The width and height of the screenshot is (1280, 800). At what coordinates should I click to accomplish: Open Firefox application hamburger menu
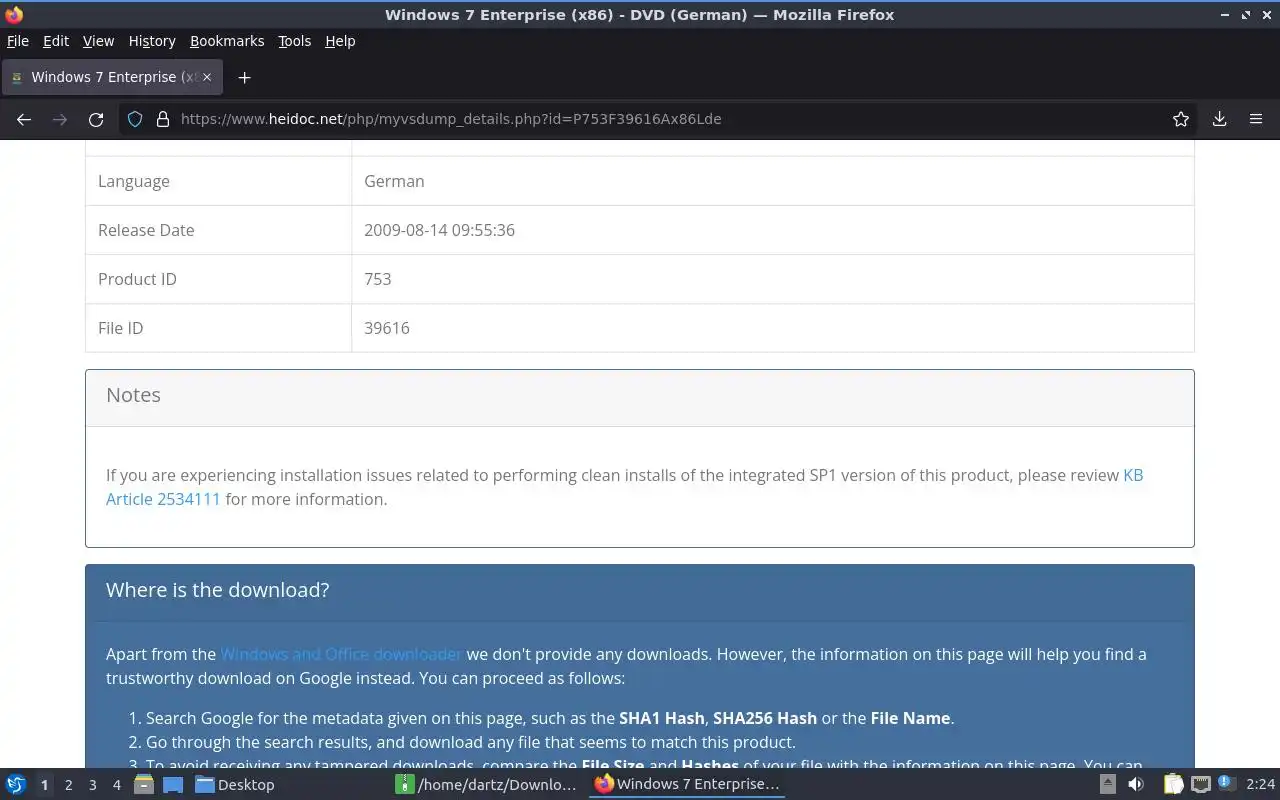click(1256, 119)
